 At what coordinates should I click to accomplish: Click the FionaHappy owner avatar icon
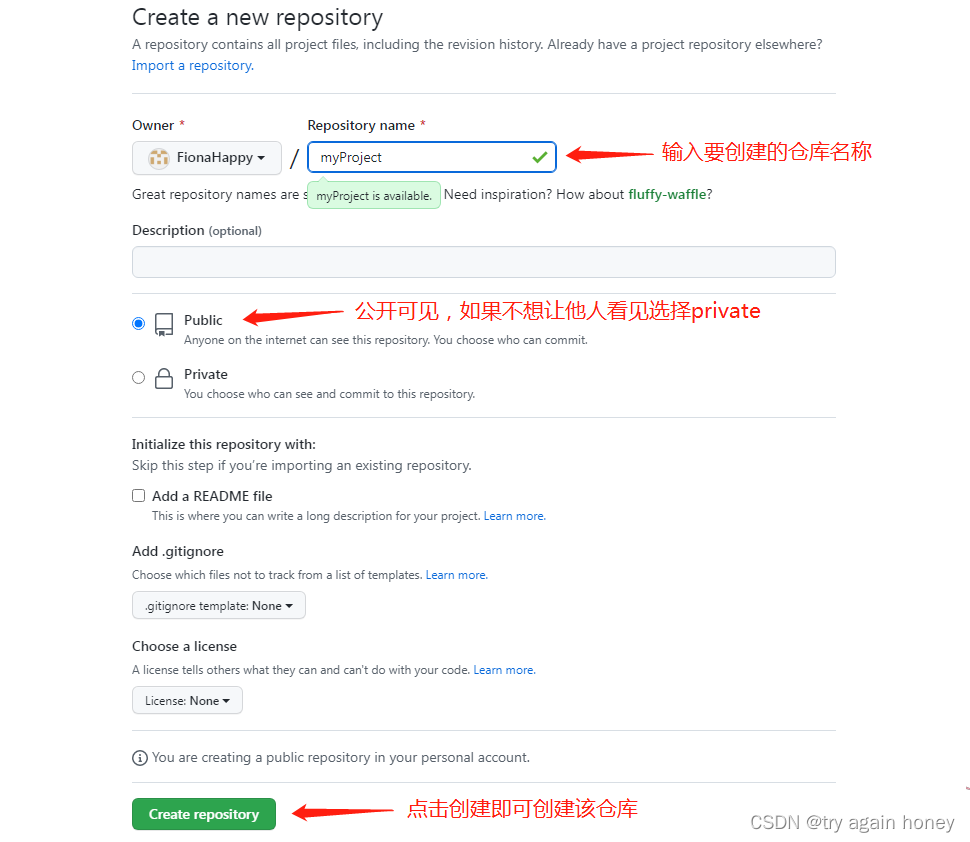(x=159, y=158)
